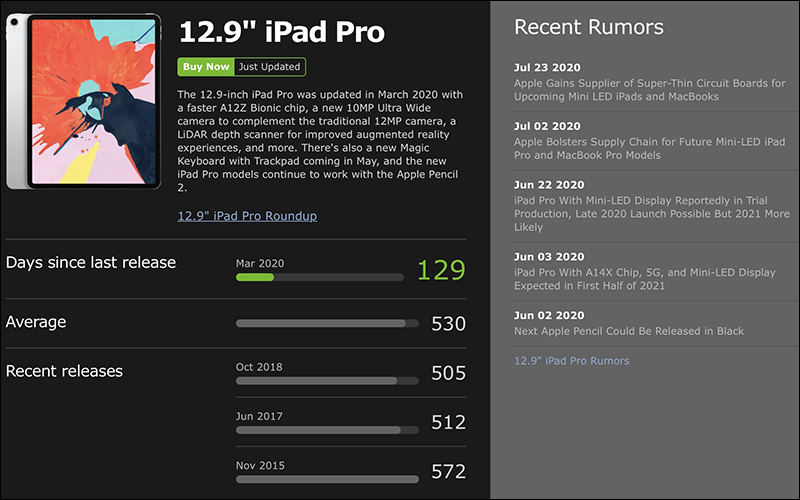Open the A14X Chip 5G rumor
The image size is (800, 500).
tap(644, 279)
